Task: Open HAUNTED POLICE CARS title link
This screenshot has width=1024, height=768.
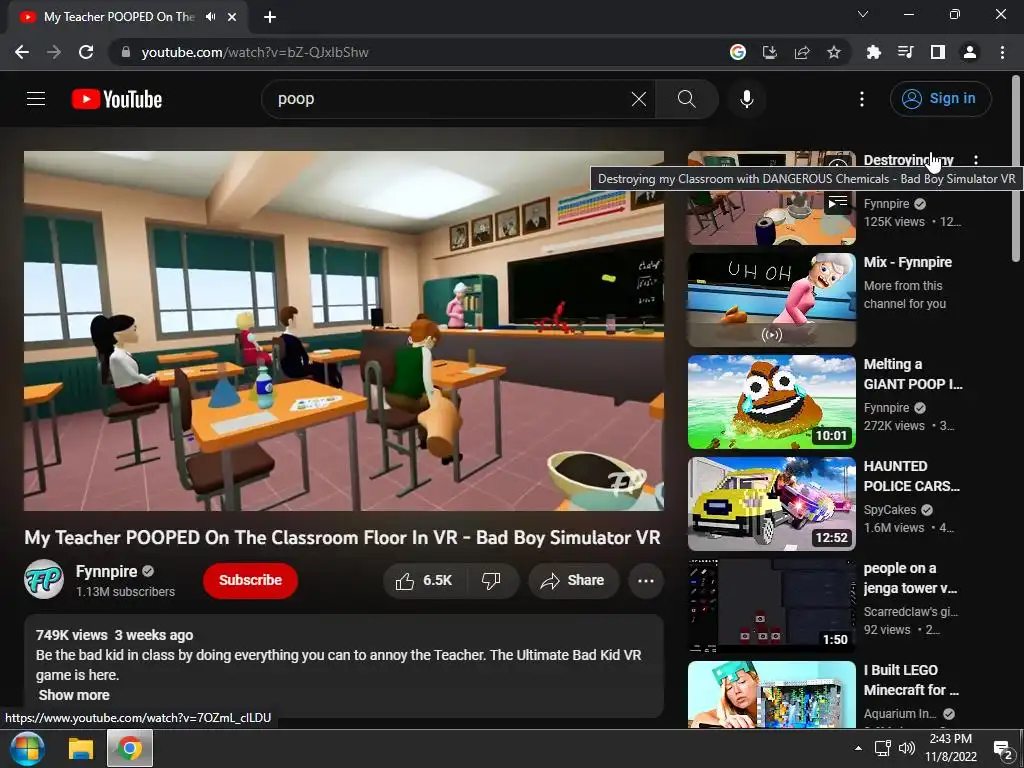Action: (x=912, y=476)
